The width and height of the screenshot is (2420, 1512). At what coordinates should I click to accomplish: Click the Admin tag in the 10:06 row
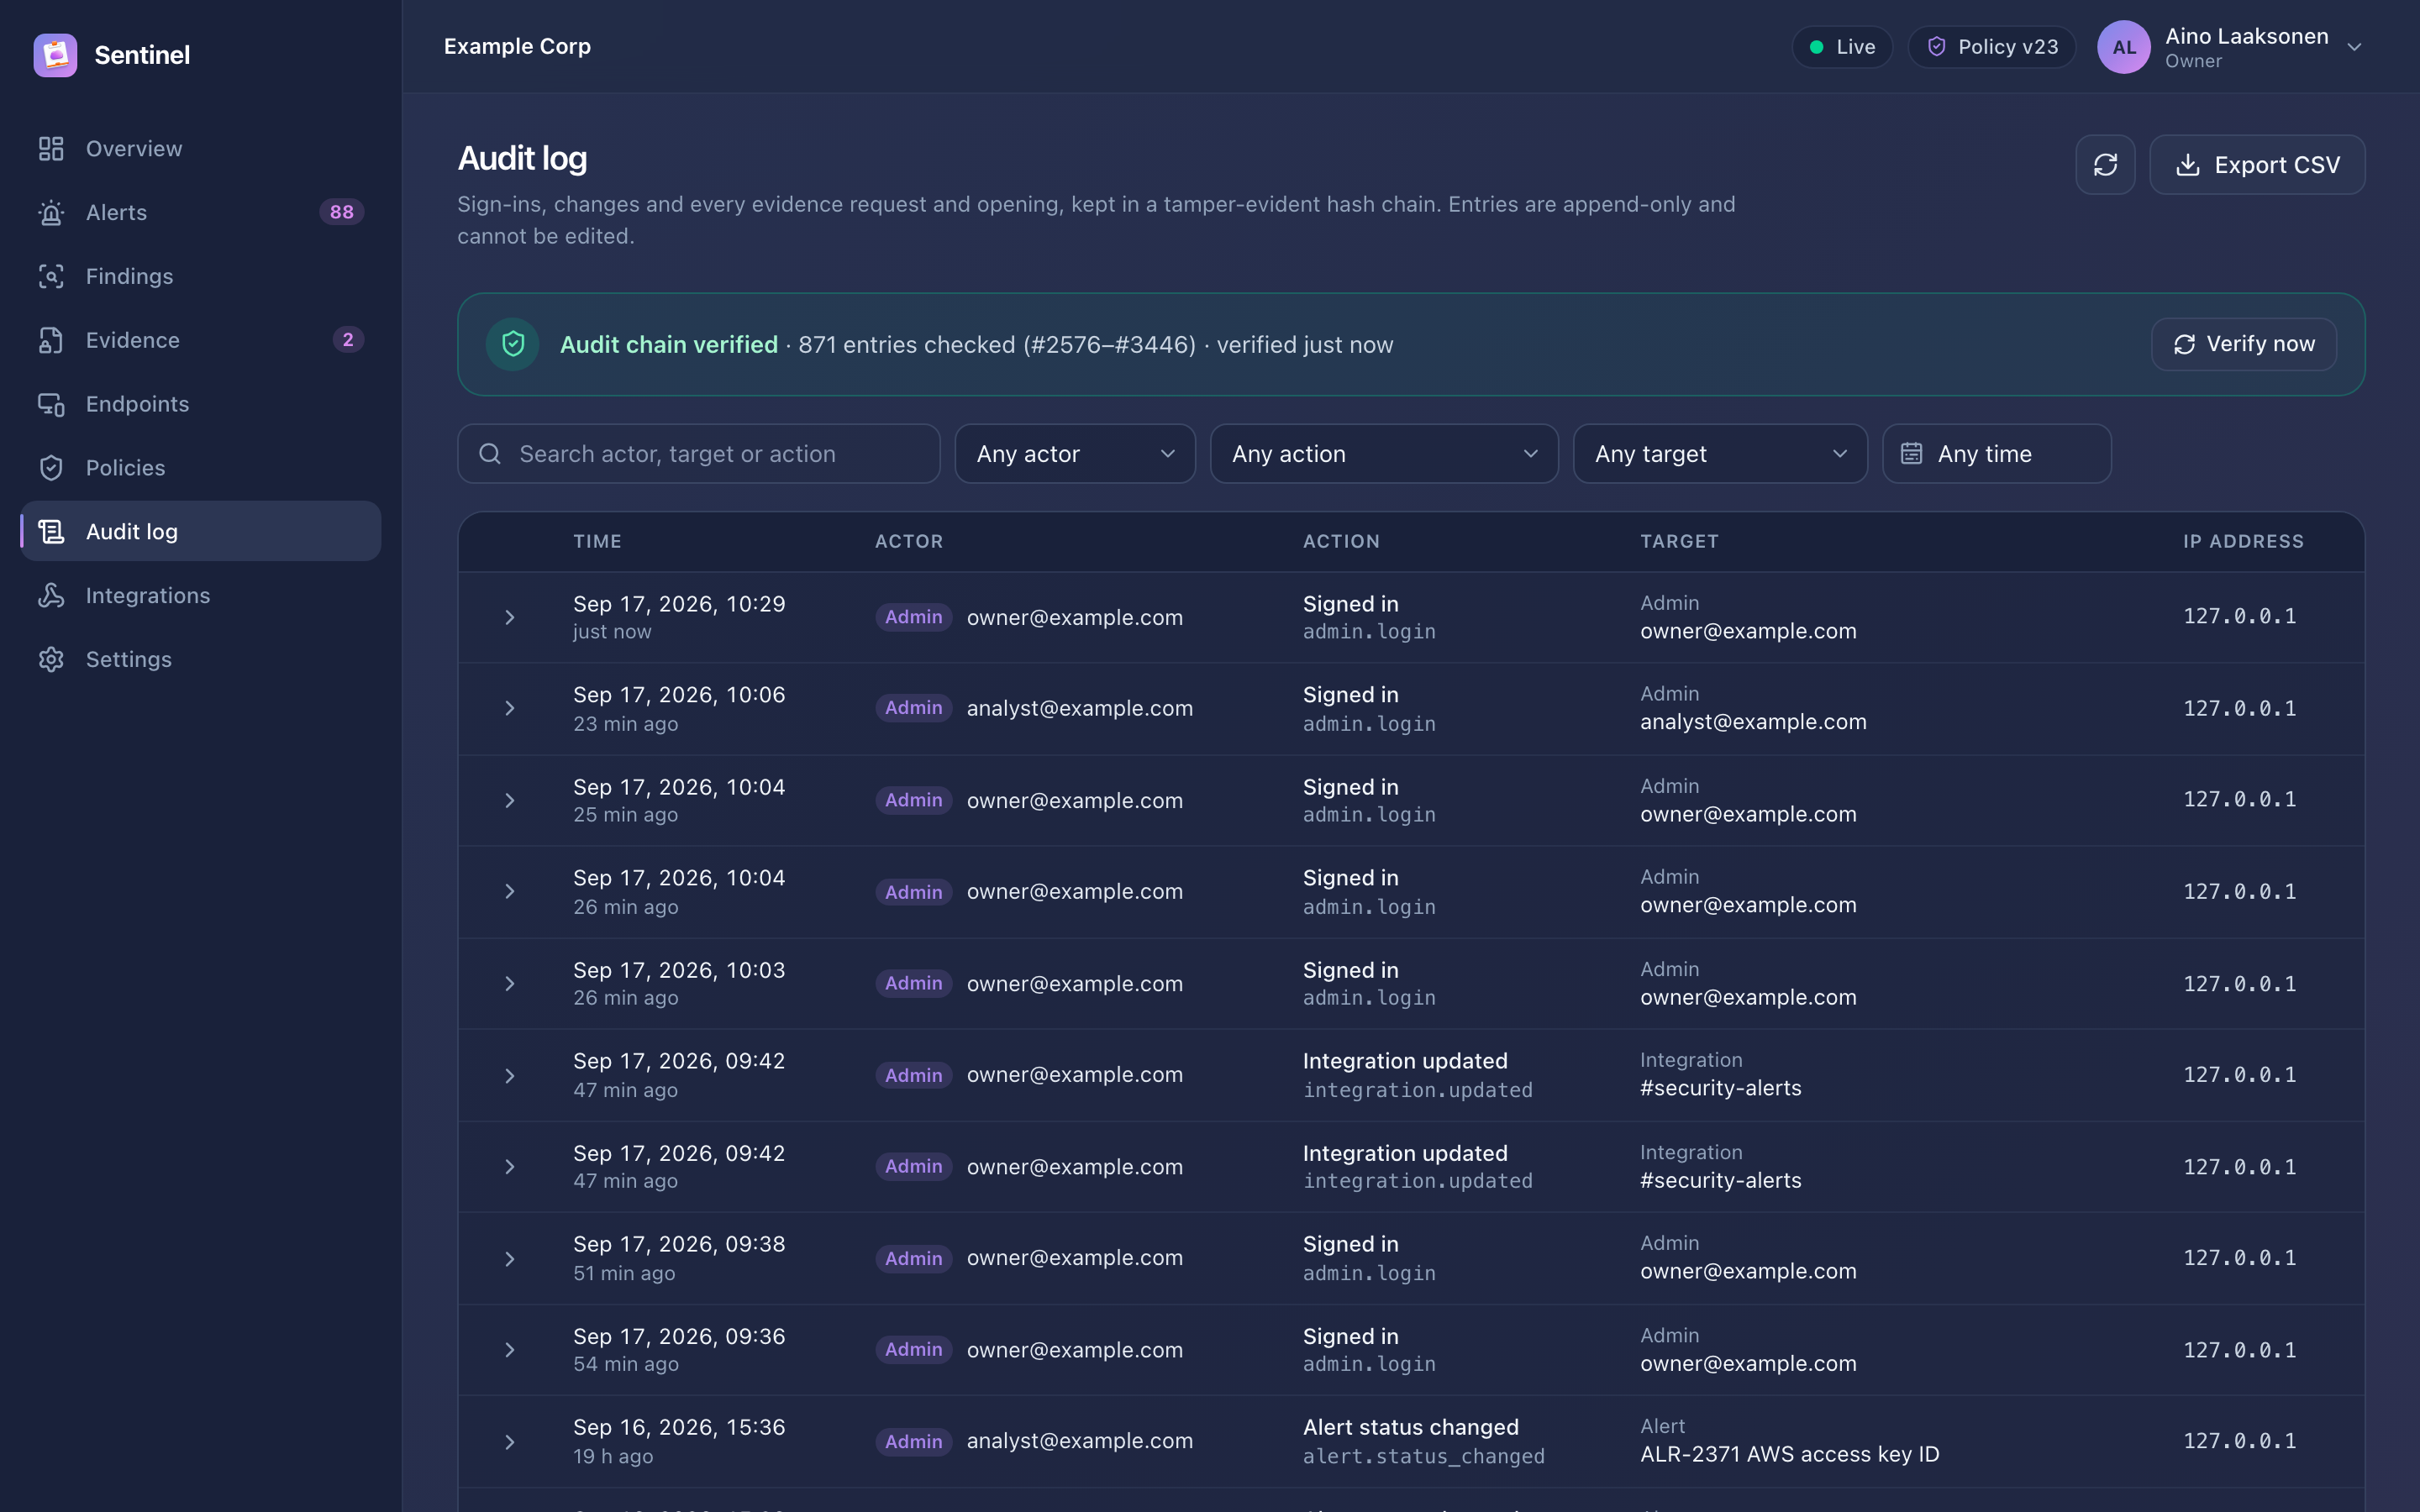[914, 708]
